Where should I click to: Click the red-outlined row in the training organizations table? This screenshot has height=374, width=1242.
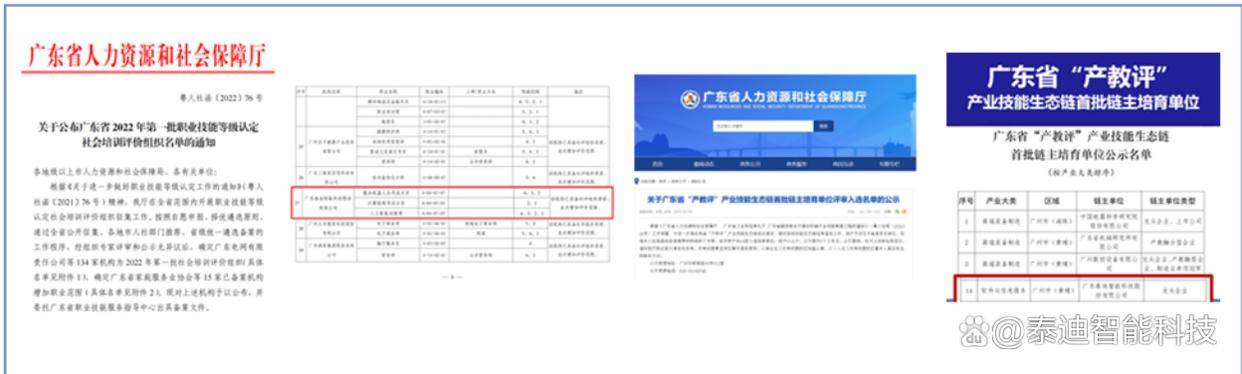(453, 204)
